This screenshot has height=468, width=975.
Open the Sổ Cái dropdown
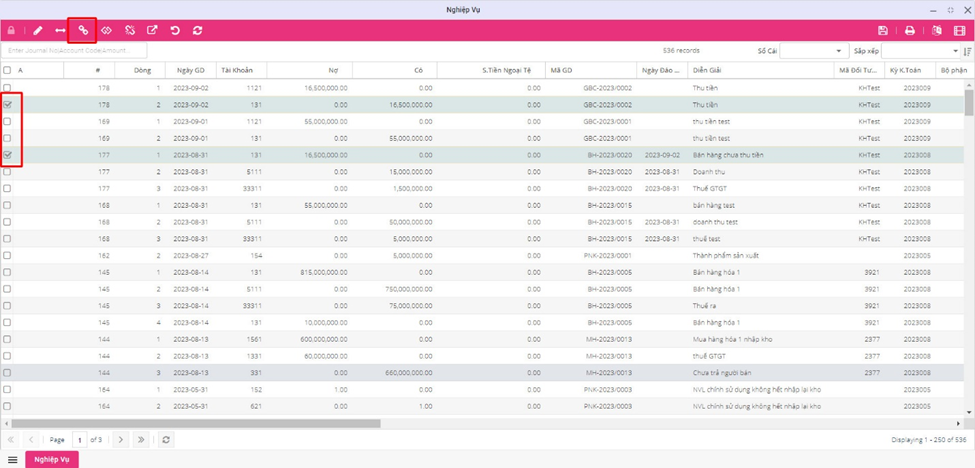(811, 50)
